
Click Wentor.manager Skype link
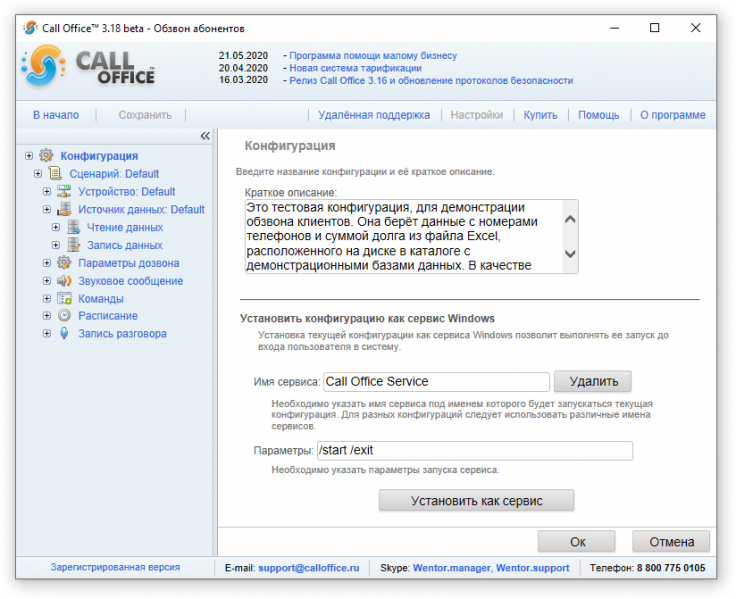pos(452,568)
